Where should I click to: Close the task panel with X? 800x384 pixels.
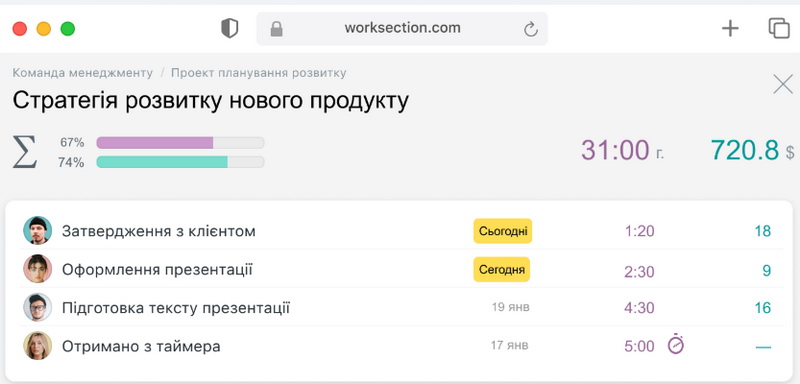coord(783,84)
